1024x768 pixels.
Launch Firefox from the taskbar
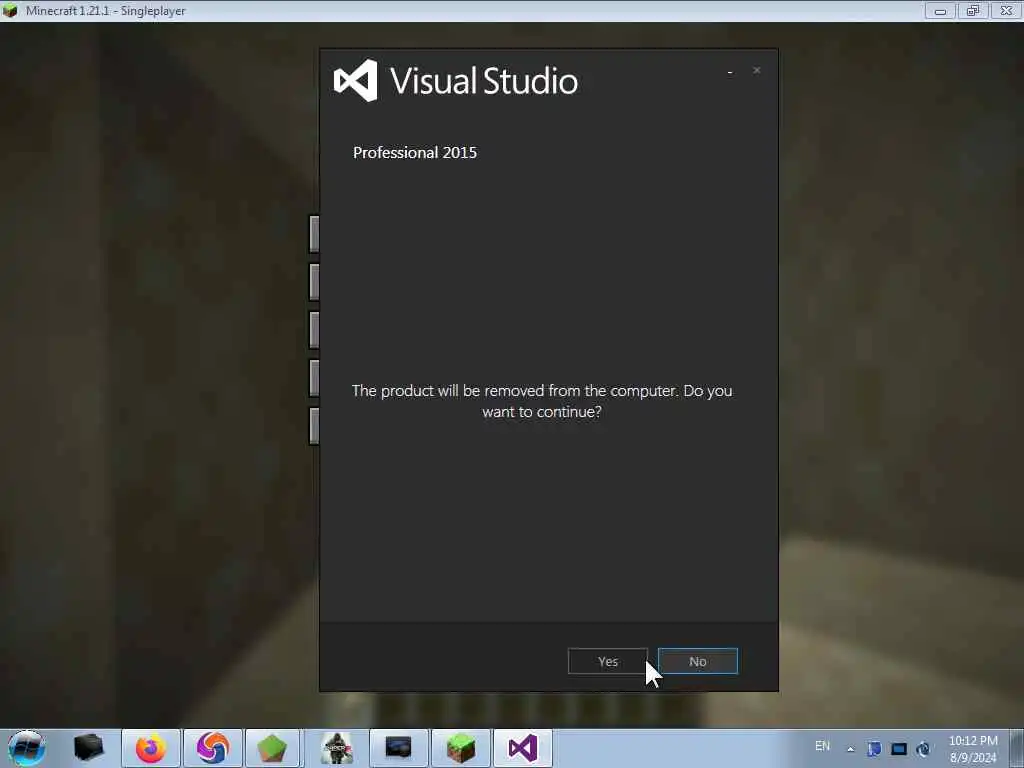(x=151, y=748)
